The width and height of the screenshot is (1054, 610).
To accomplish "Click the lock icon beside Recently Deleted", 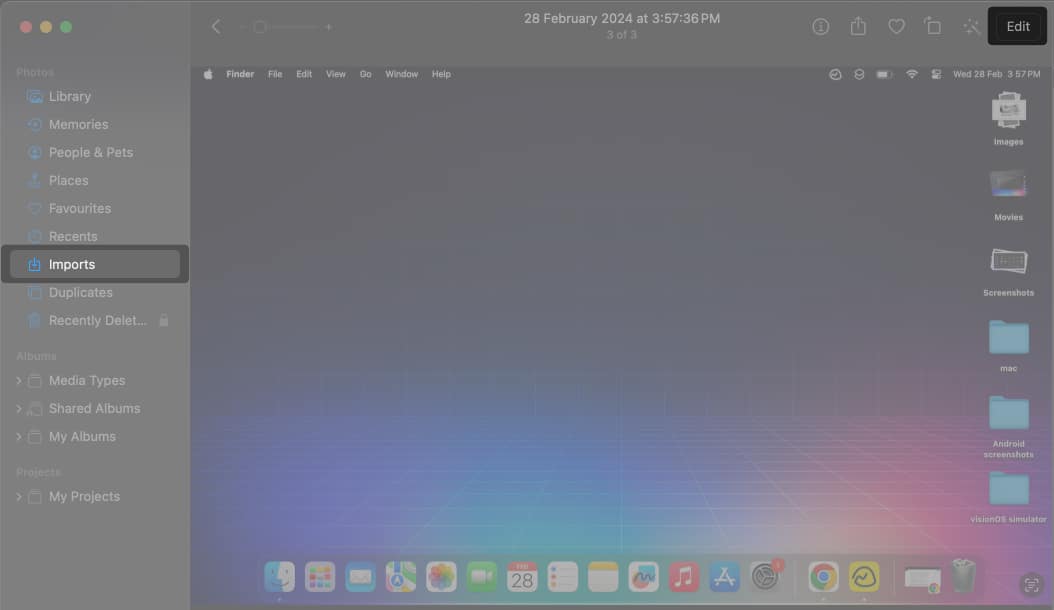I will point(163,321).
